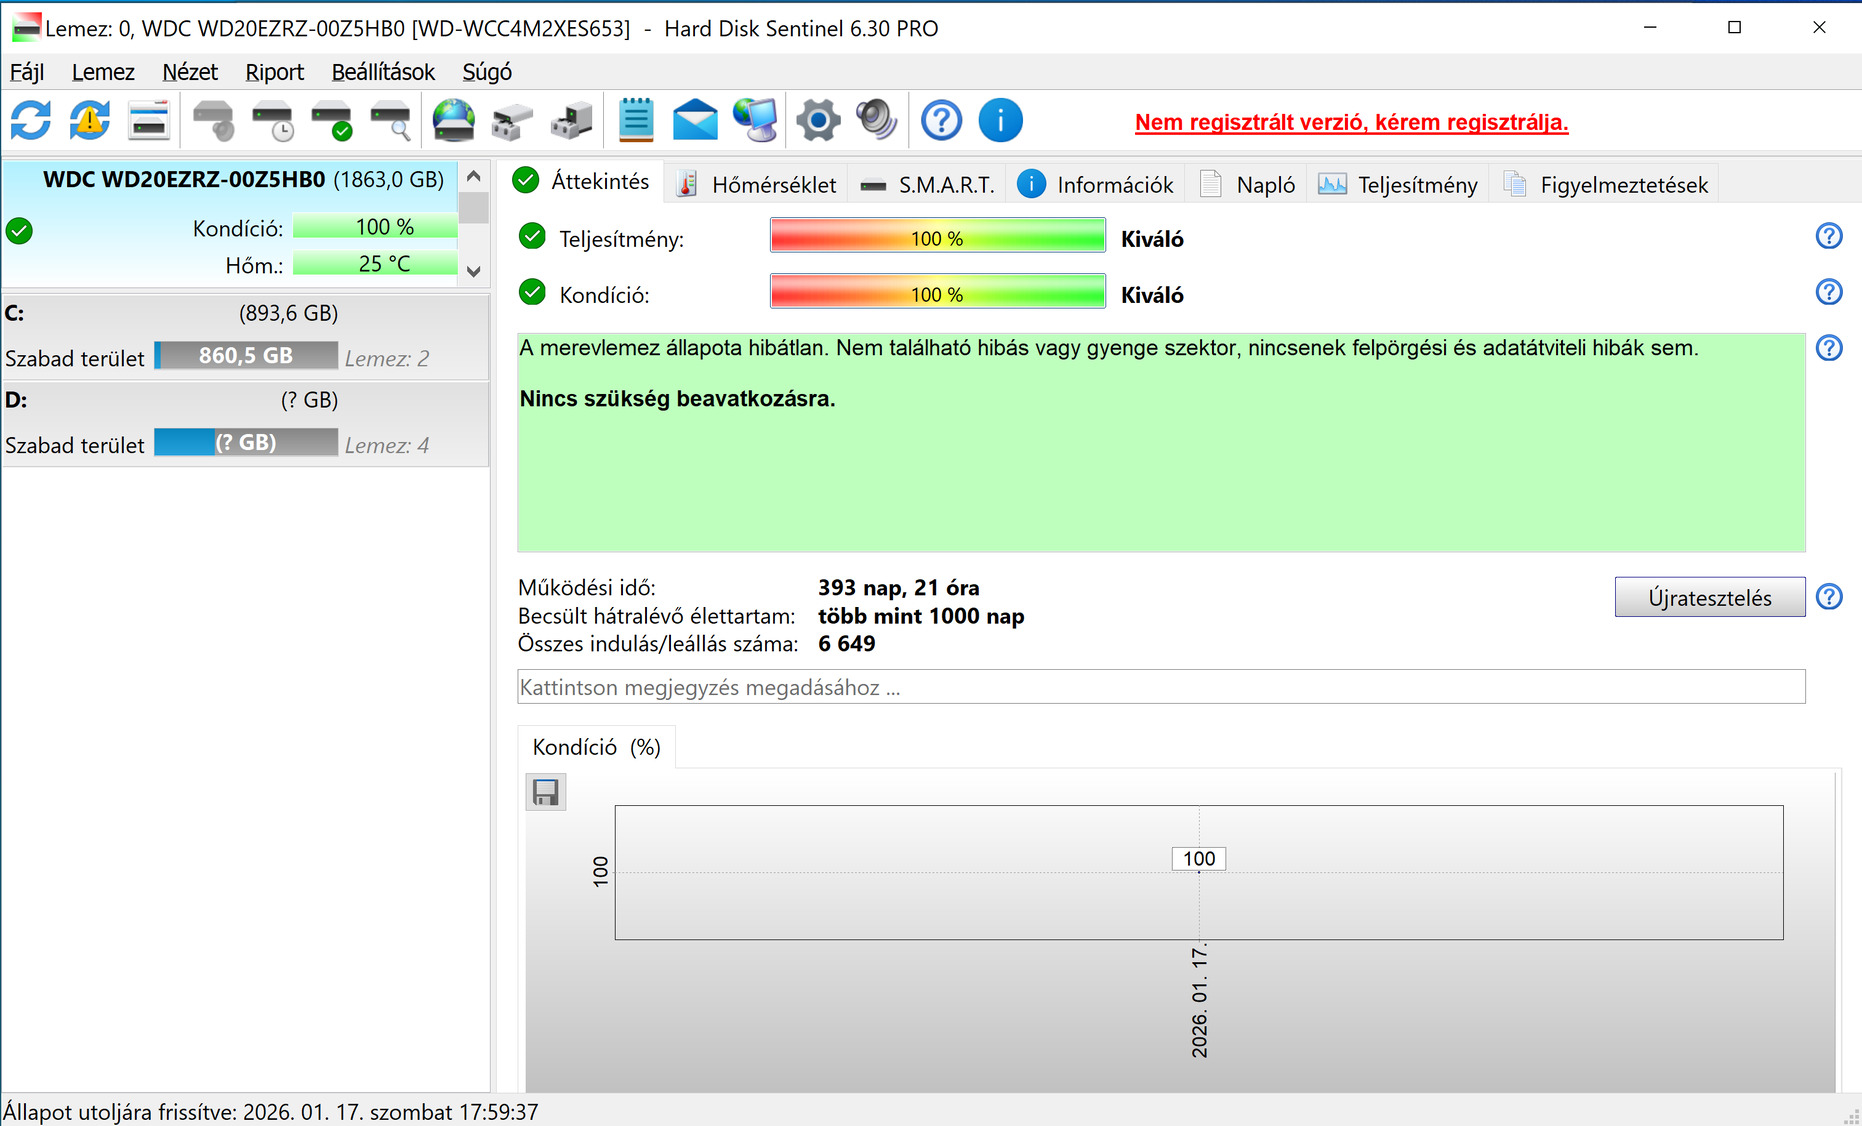This screenshot has width=1862, height=1126.
Task: Click the Újratesztelés button
Action: (x=1710, y=597)
